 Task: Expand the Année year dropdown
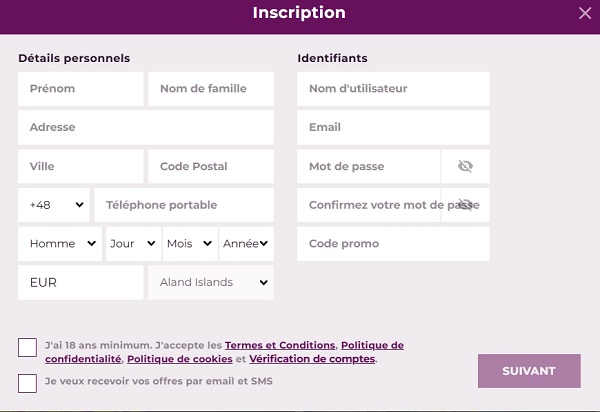(246, 244)
